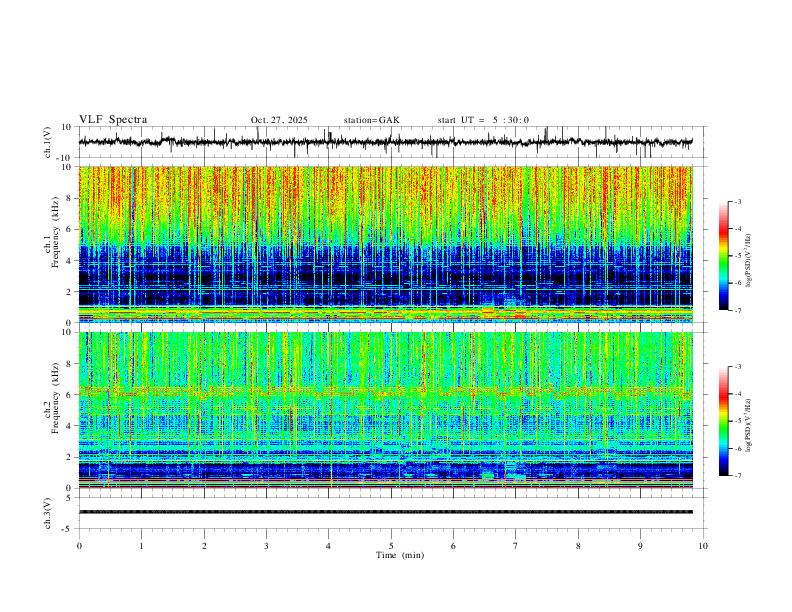This screenshot has height=612, width=792.
Task: Click the ch.1 spectrogram panel
Action: point(385,244)
